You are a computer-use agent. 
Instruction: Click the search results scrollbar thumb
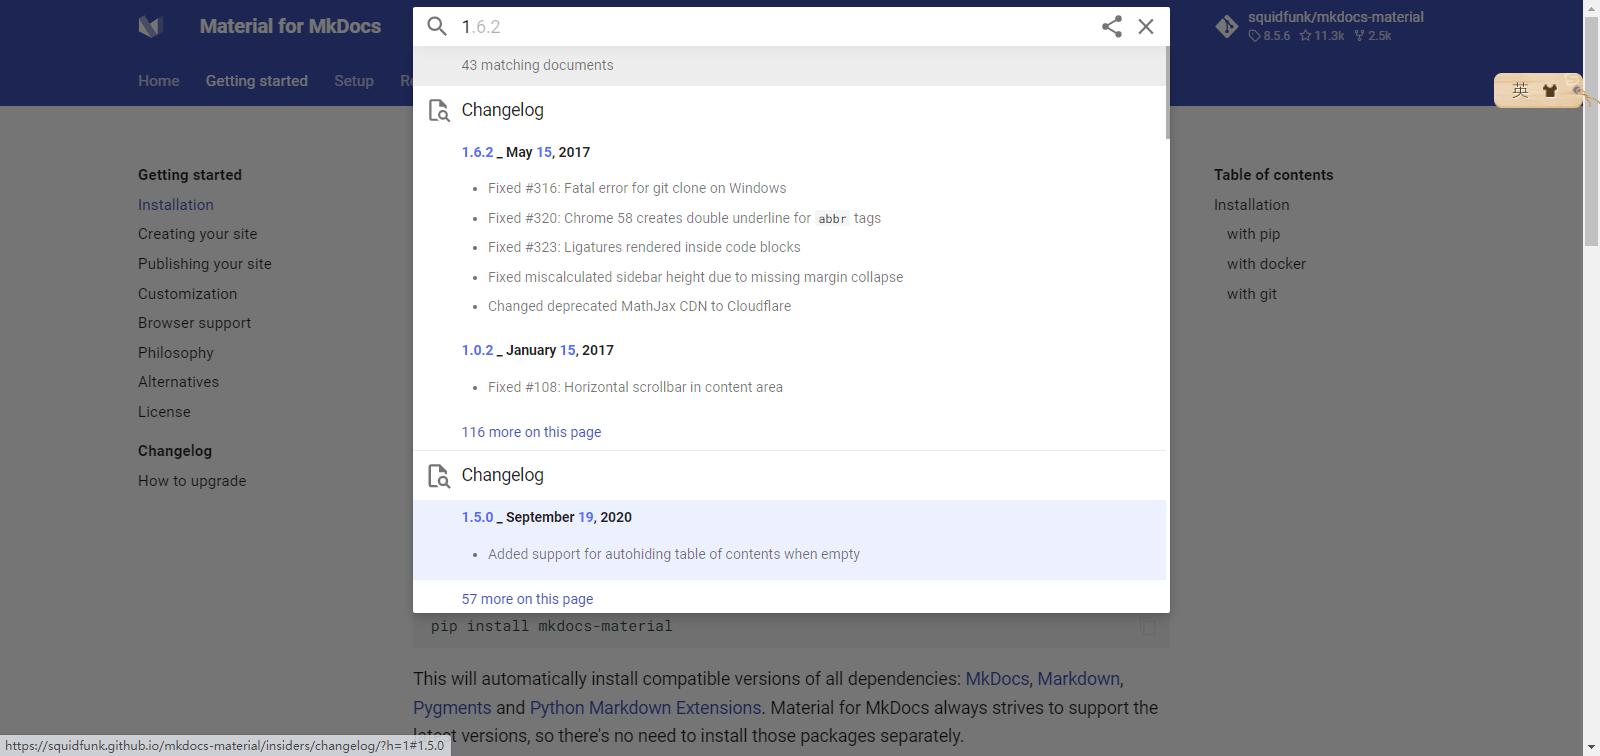(1167, 92)
